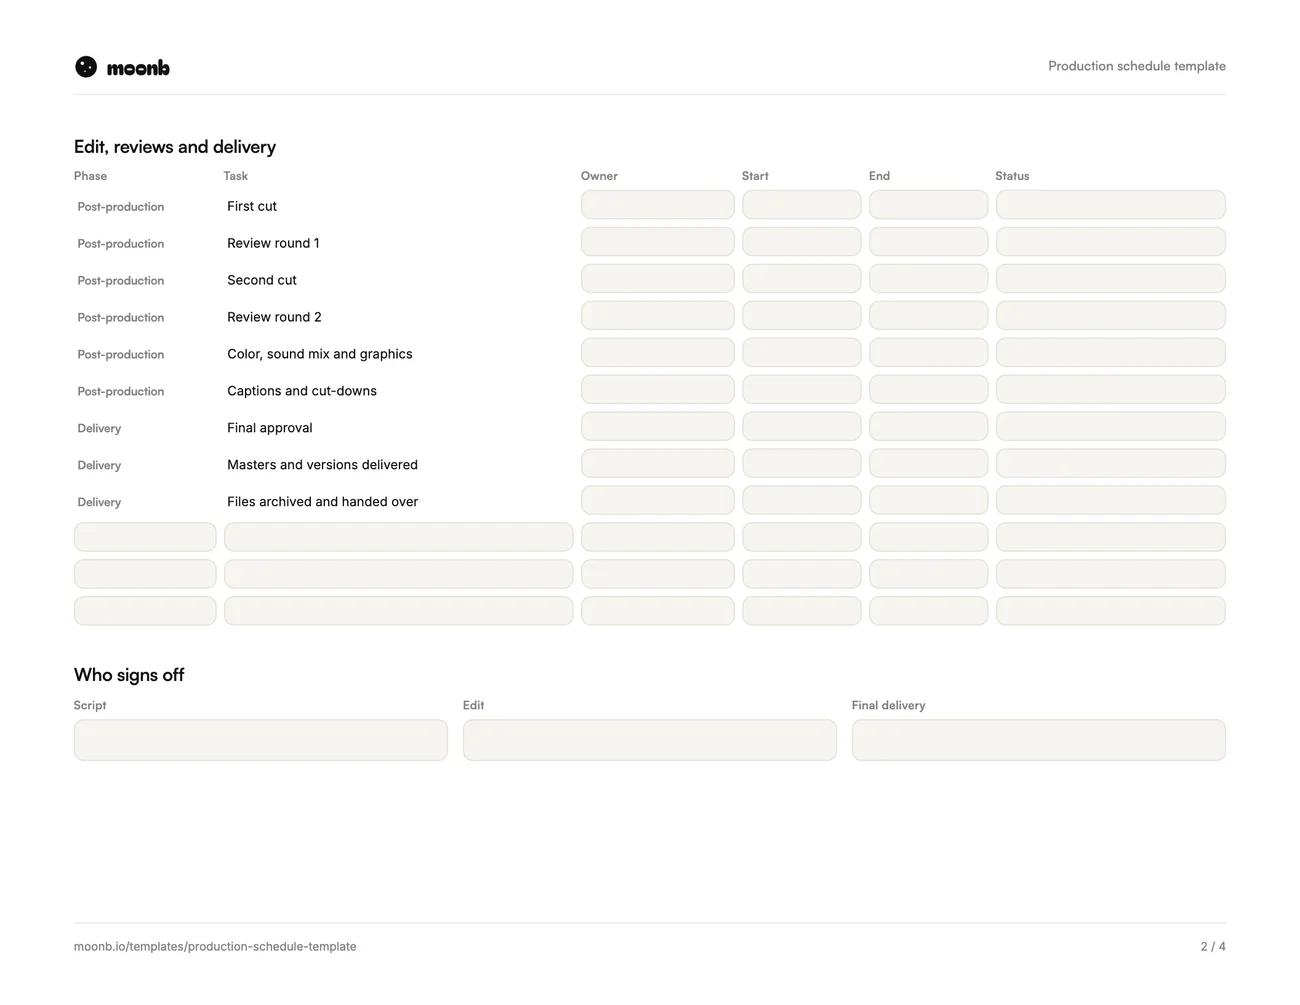Focus the Final delivery sign-off field
The width and height of the screenshot is (1300, 1005).
1039,740
